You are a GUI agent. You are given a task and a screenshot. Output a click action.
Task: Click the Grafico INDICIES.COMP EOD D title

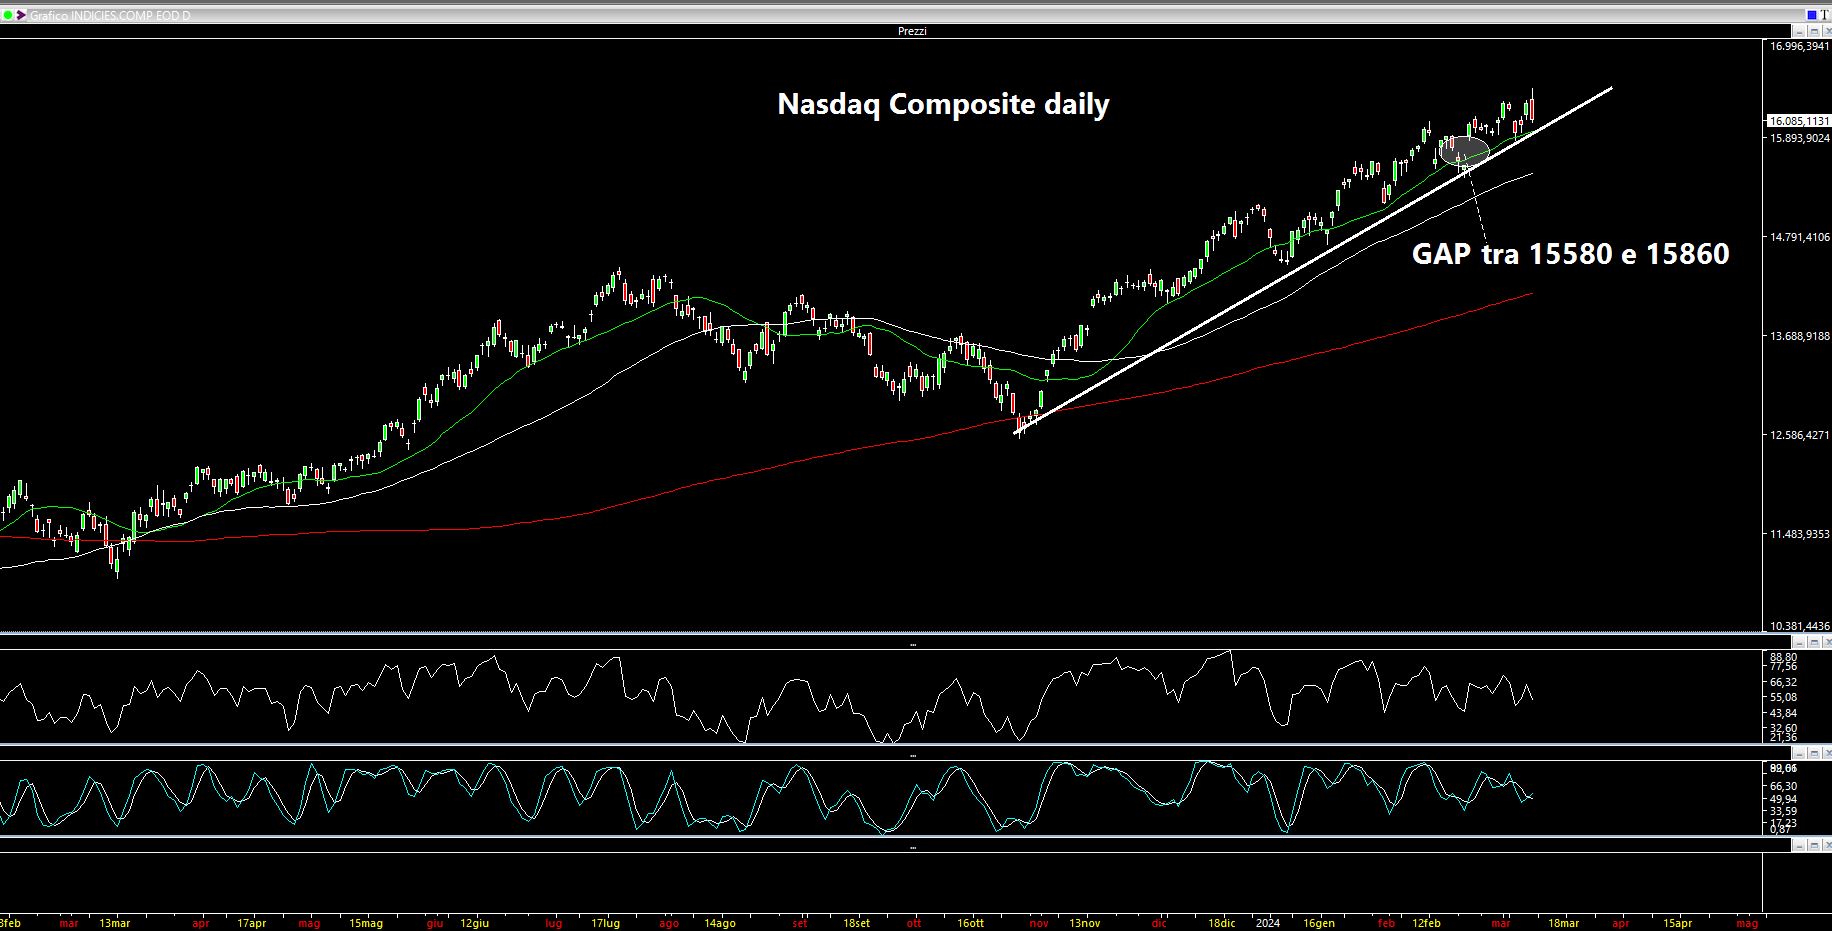point(110,16)
